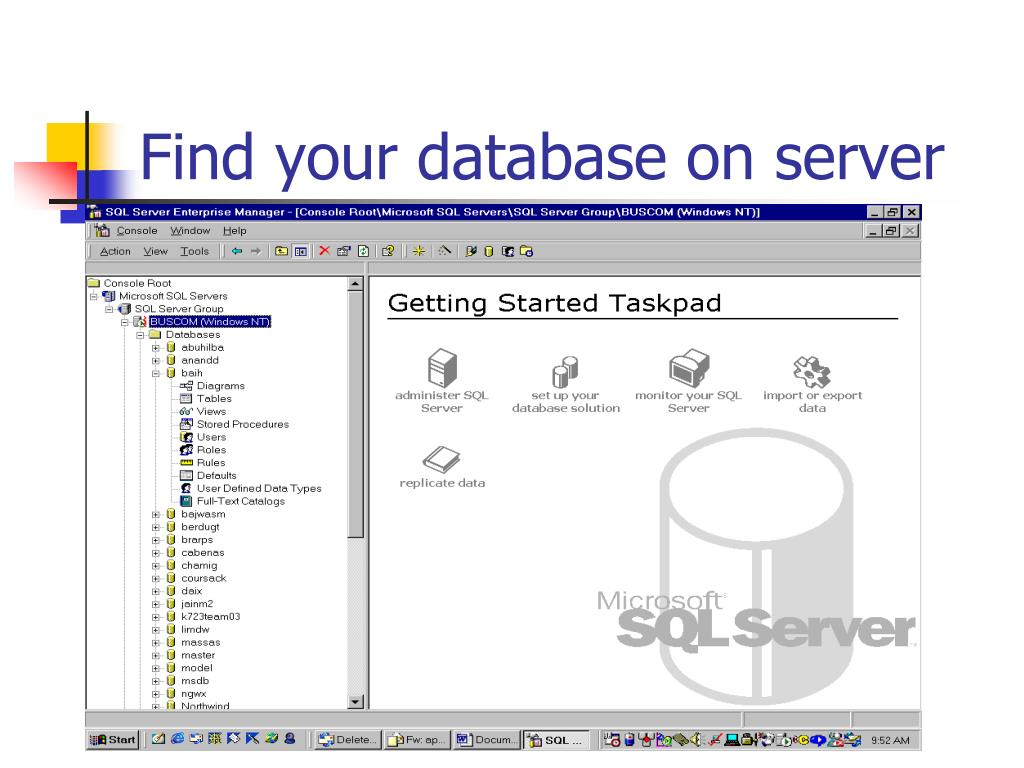This screenshot has width=1024, height=768.
Task: Click the red Delete X icon
Action: (x=325, y=251)
